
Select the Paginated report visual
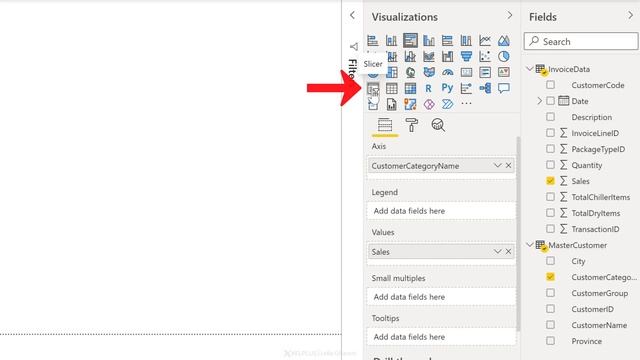[x=391, y=104]
